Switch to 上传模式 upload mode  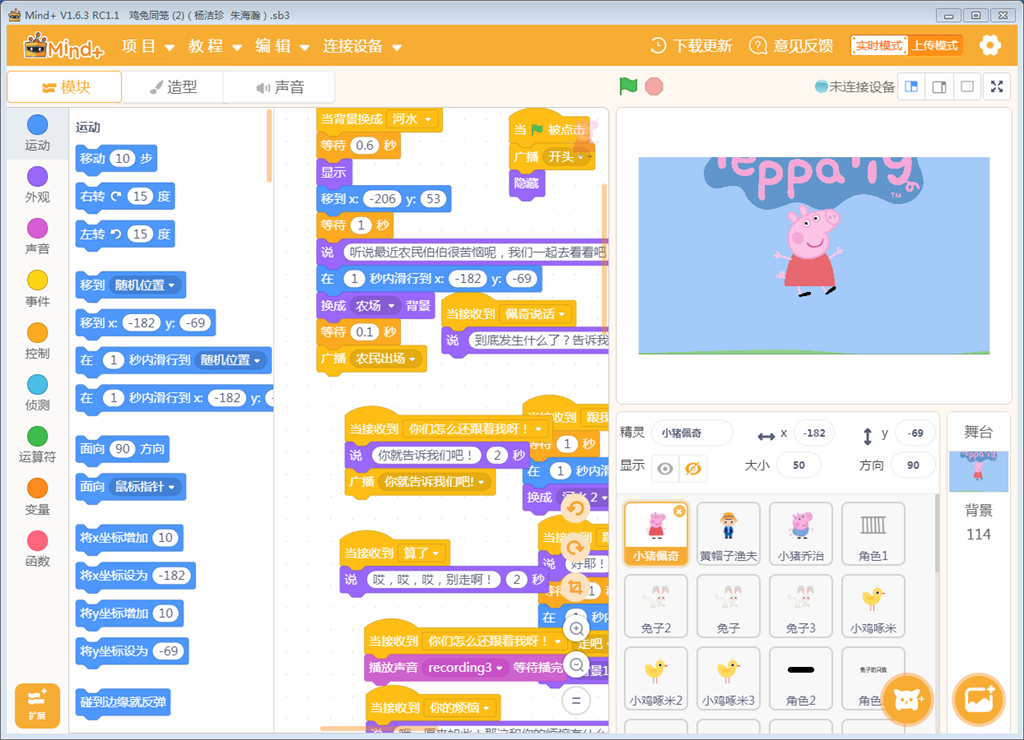(x=935, y=45)
